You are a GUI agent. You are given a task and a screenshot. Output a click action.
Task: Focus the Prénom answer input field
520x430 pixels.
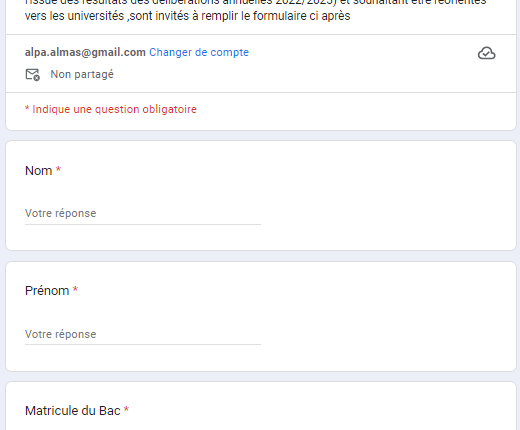(x=143, y=334)
